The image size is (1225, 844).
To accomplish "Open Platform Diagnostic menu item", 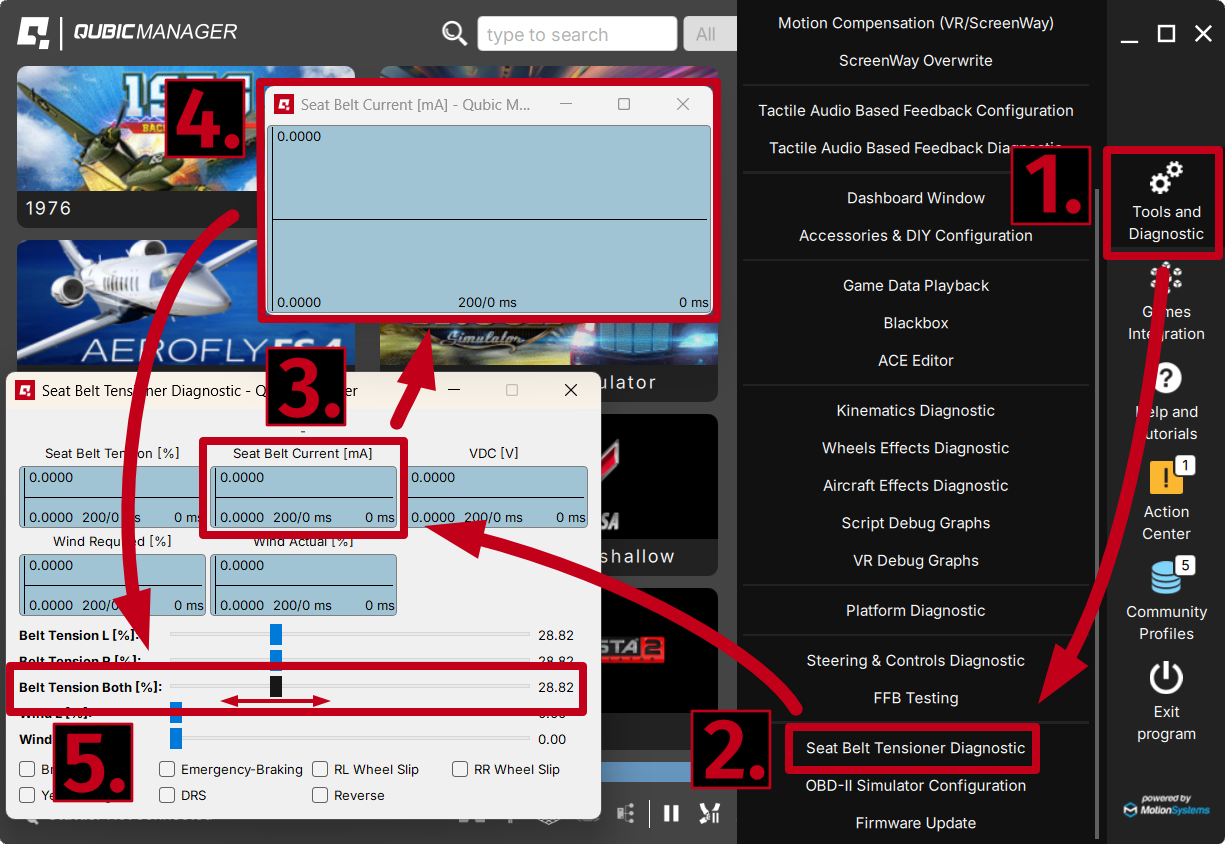I will point(915,611).
